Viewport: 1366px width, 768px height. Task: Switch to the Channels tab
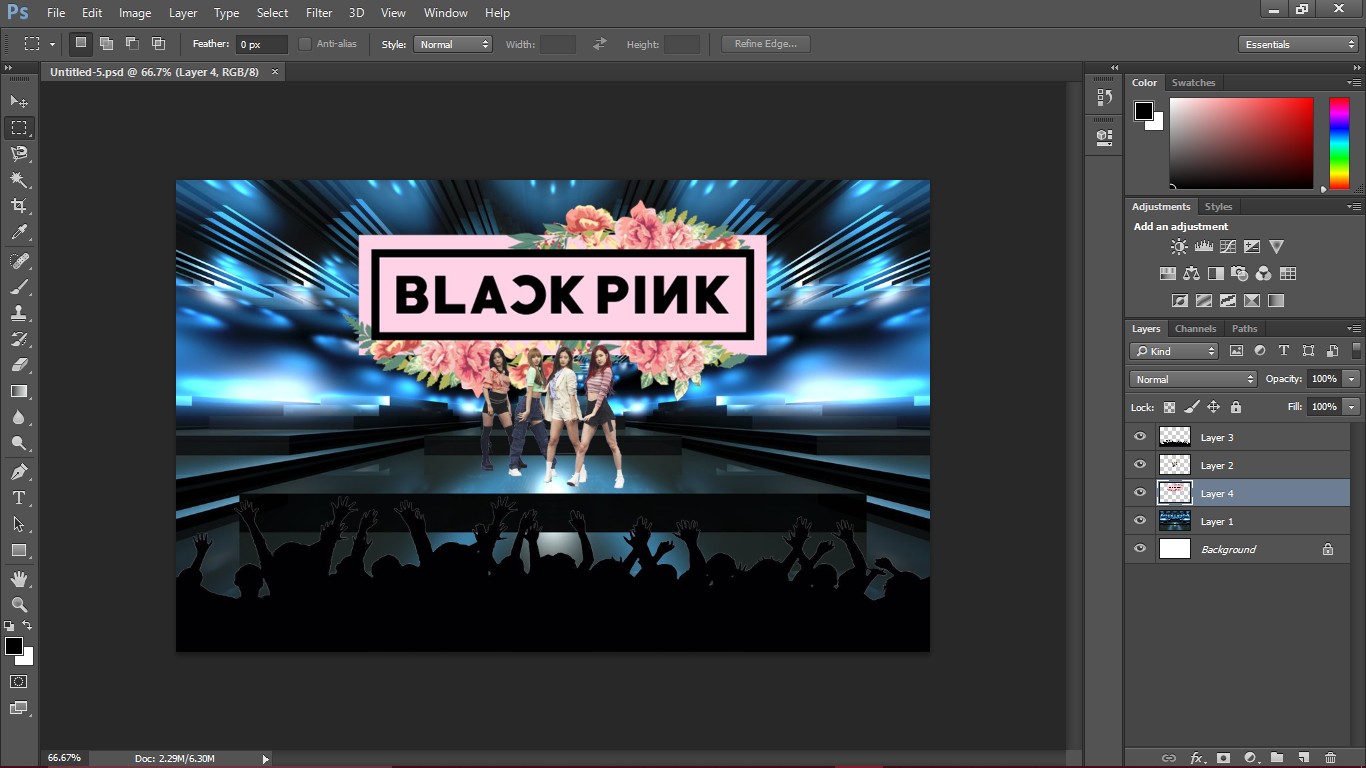(1195, 328)
